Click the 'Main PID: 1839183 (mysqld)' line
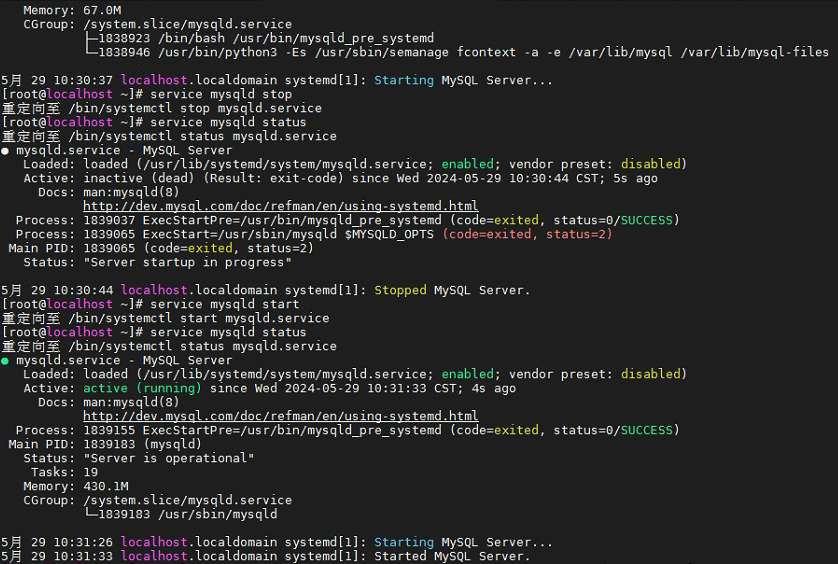Screen dimensions: 838x564 (x=105, y=444)
